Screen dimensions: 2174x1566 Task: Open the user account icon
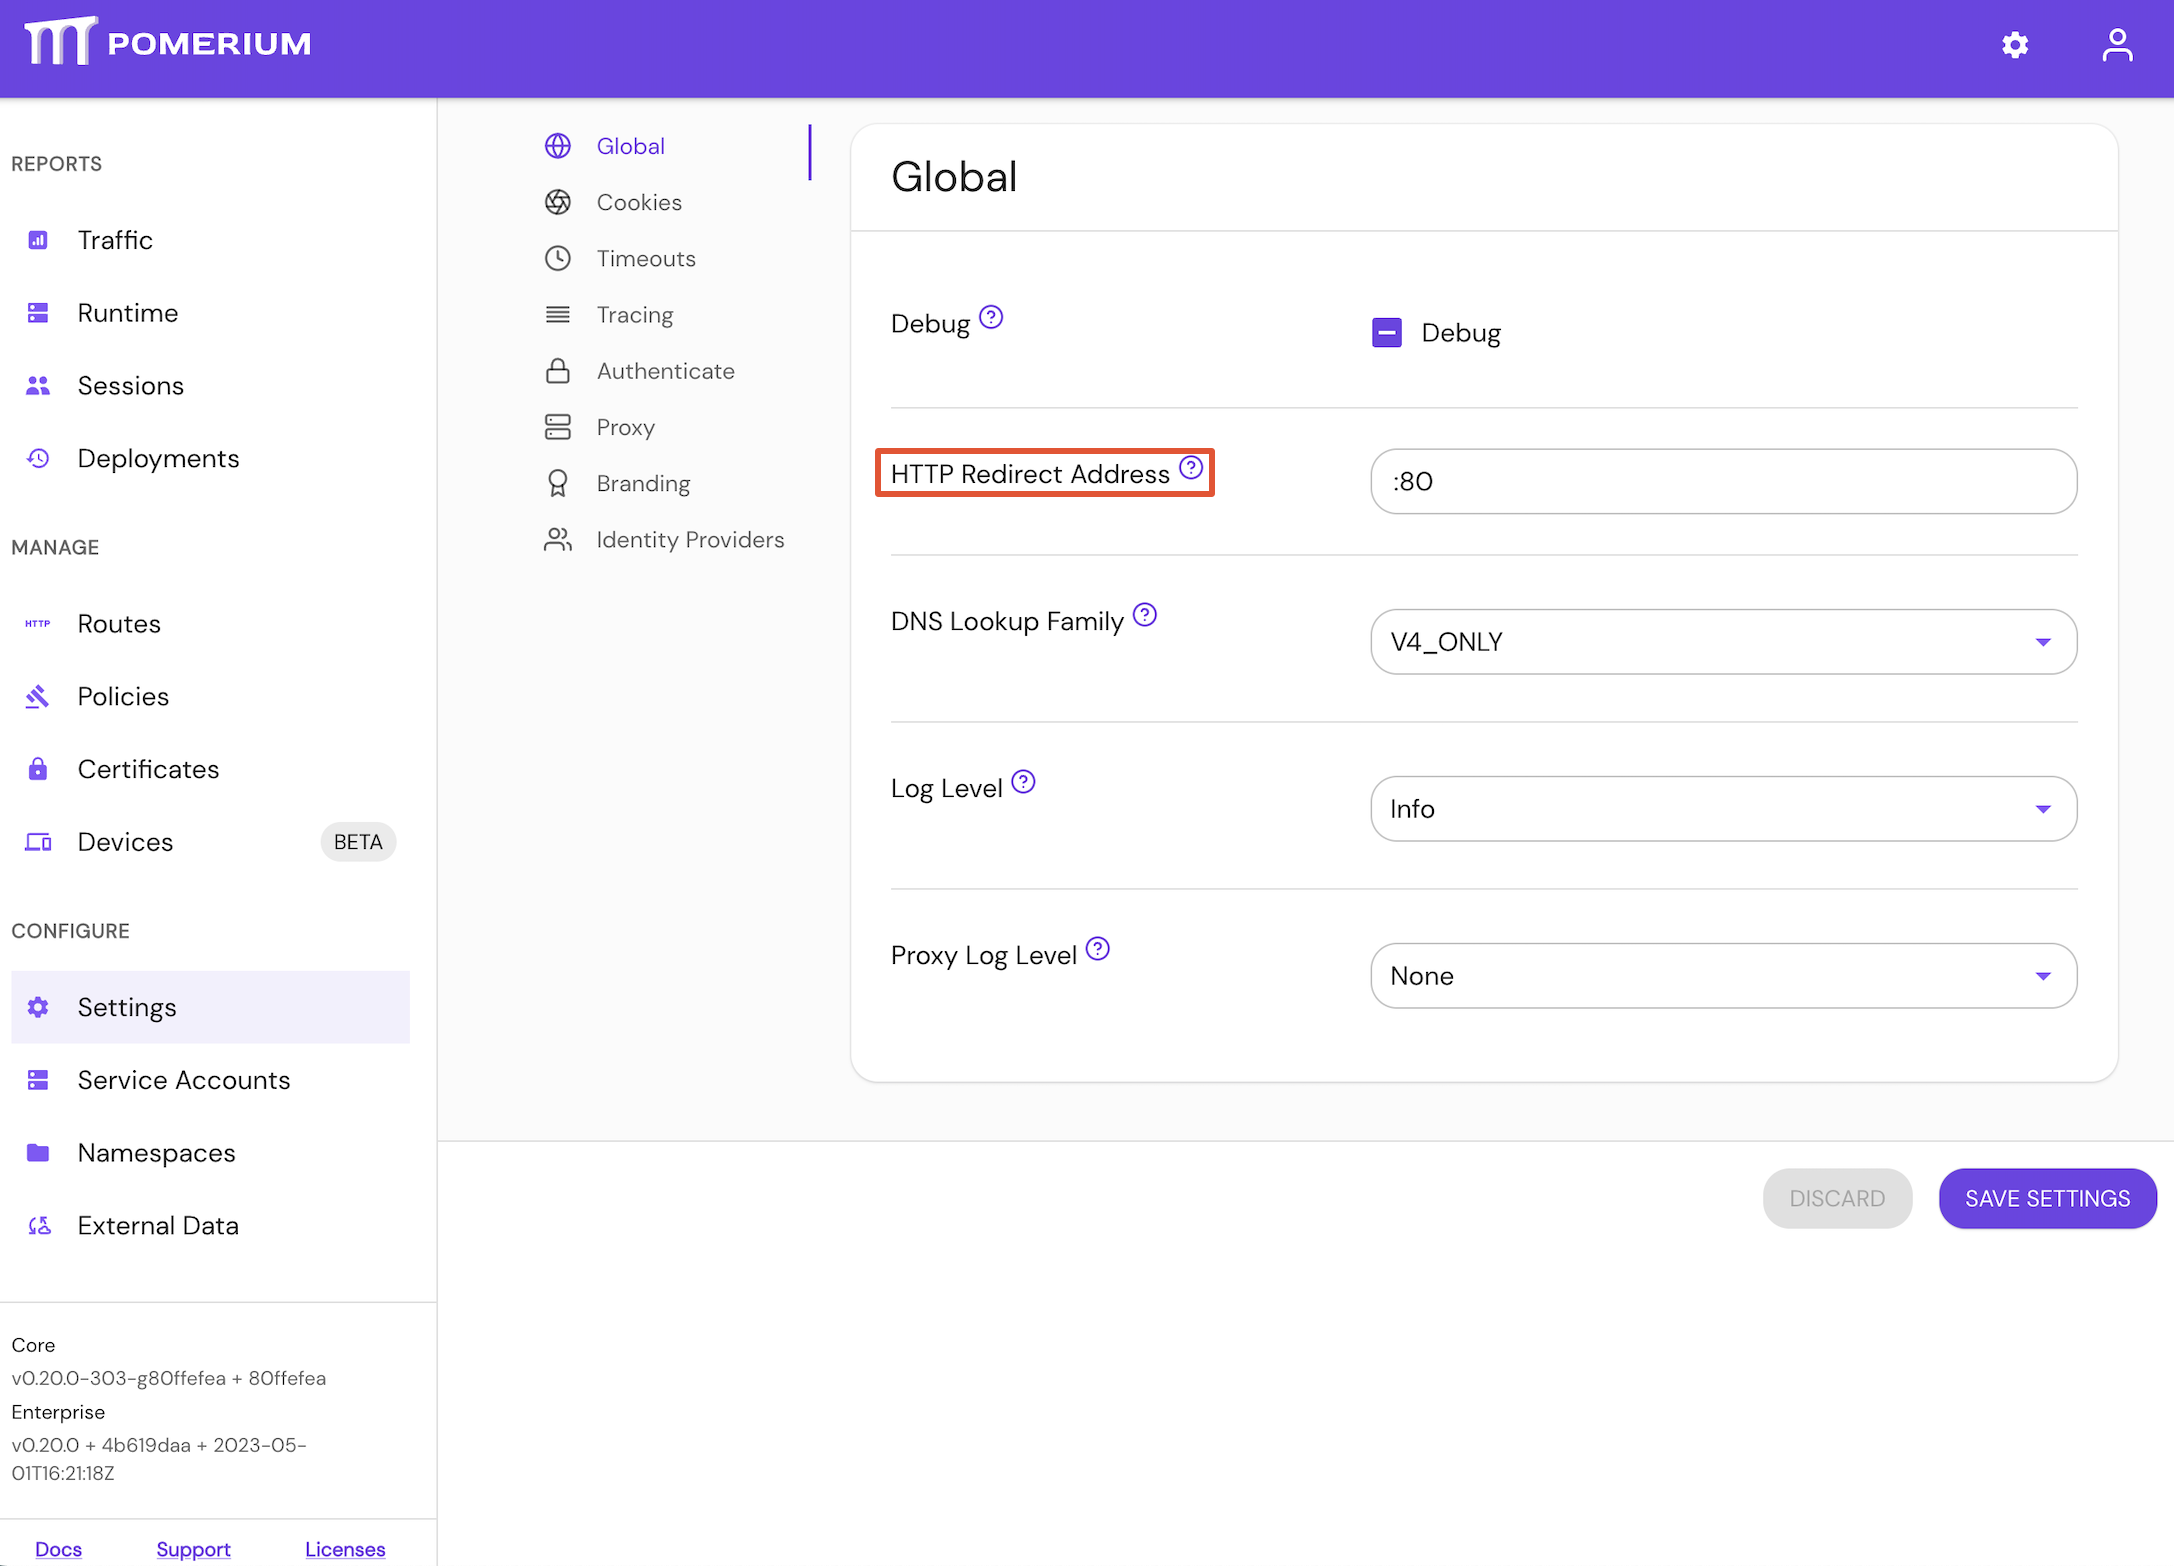click(x=2116, y=45)
